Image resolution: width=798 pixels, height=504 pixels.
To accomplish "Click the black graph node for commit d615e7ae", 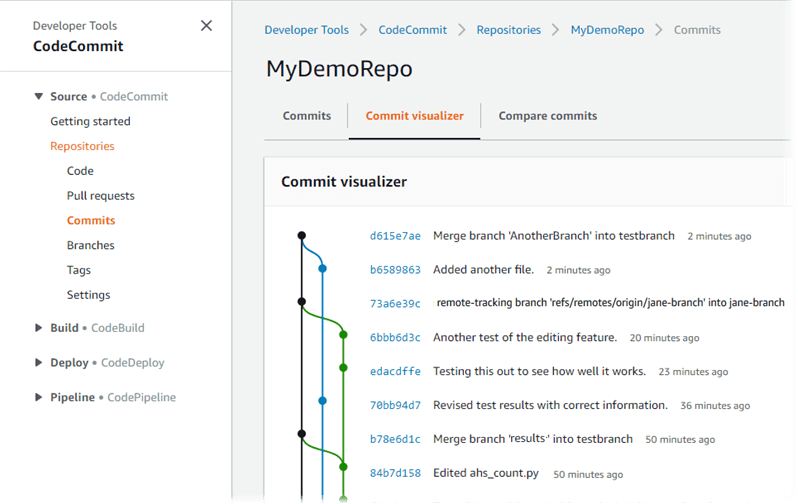I will tap(302, 236).
